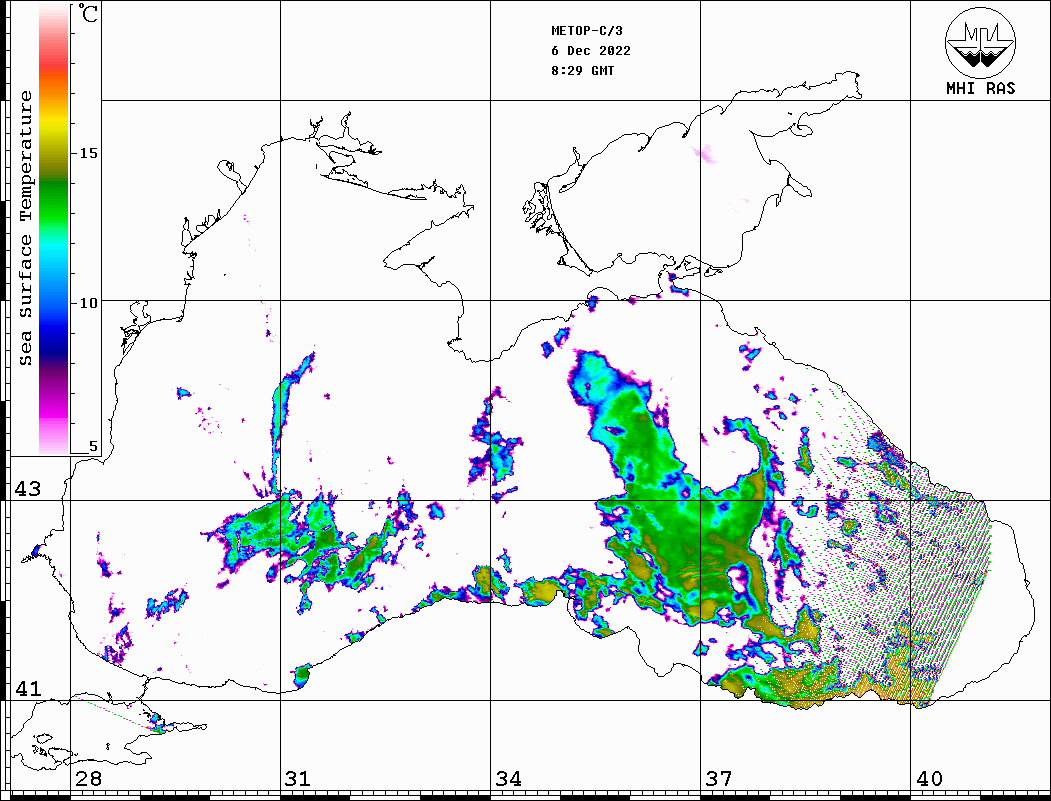The image size is (1051, 801).
Task: Click the 5 value on temperature scale
Action: (93, 447)
